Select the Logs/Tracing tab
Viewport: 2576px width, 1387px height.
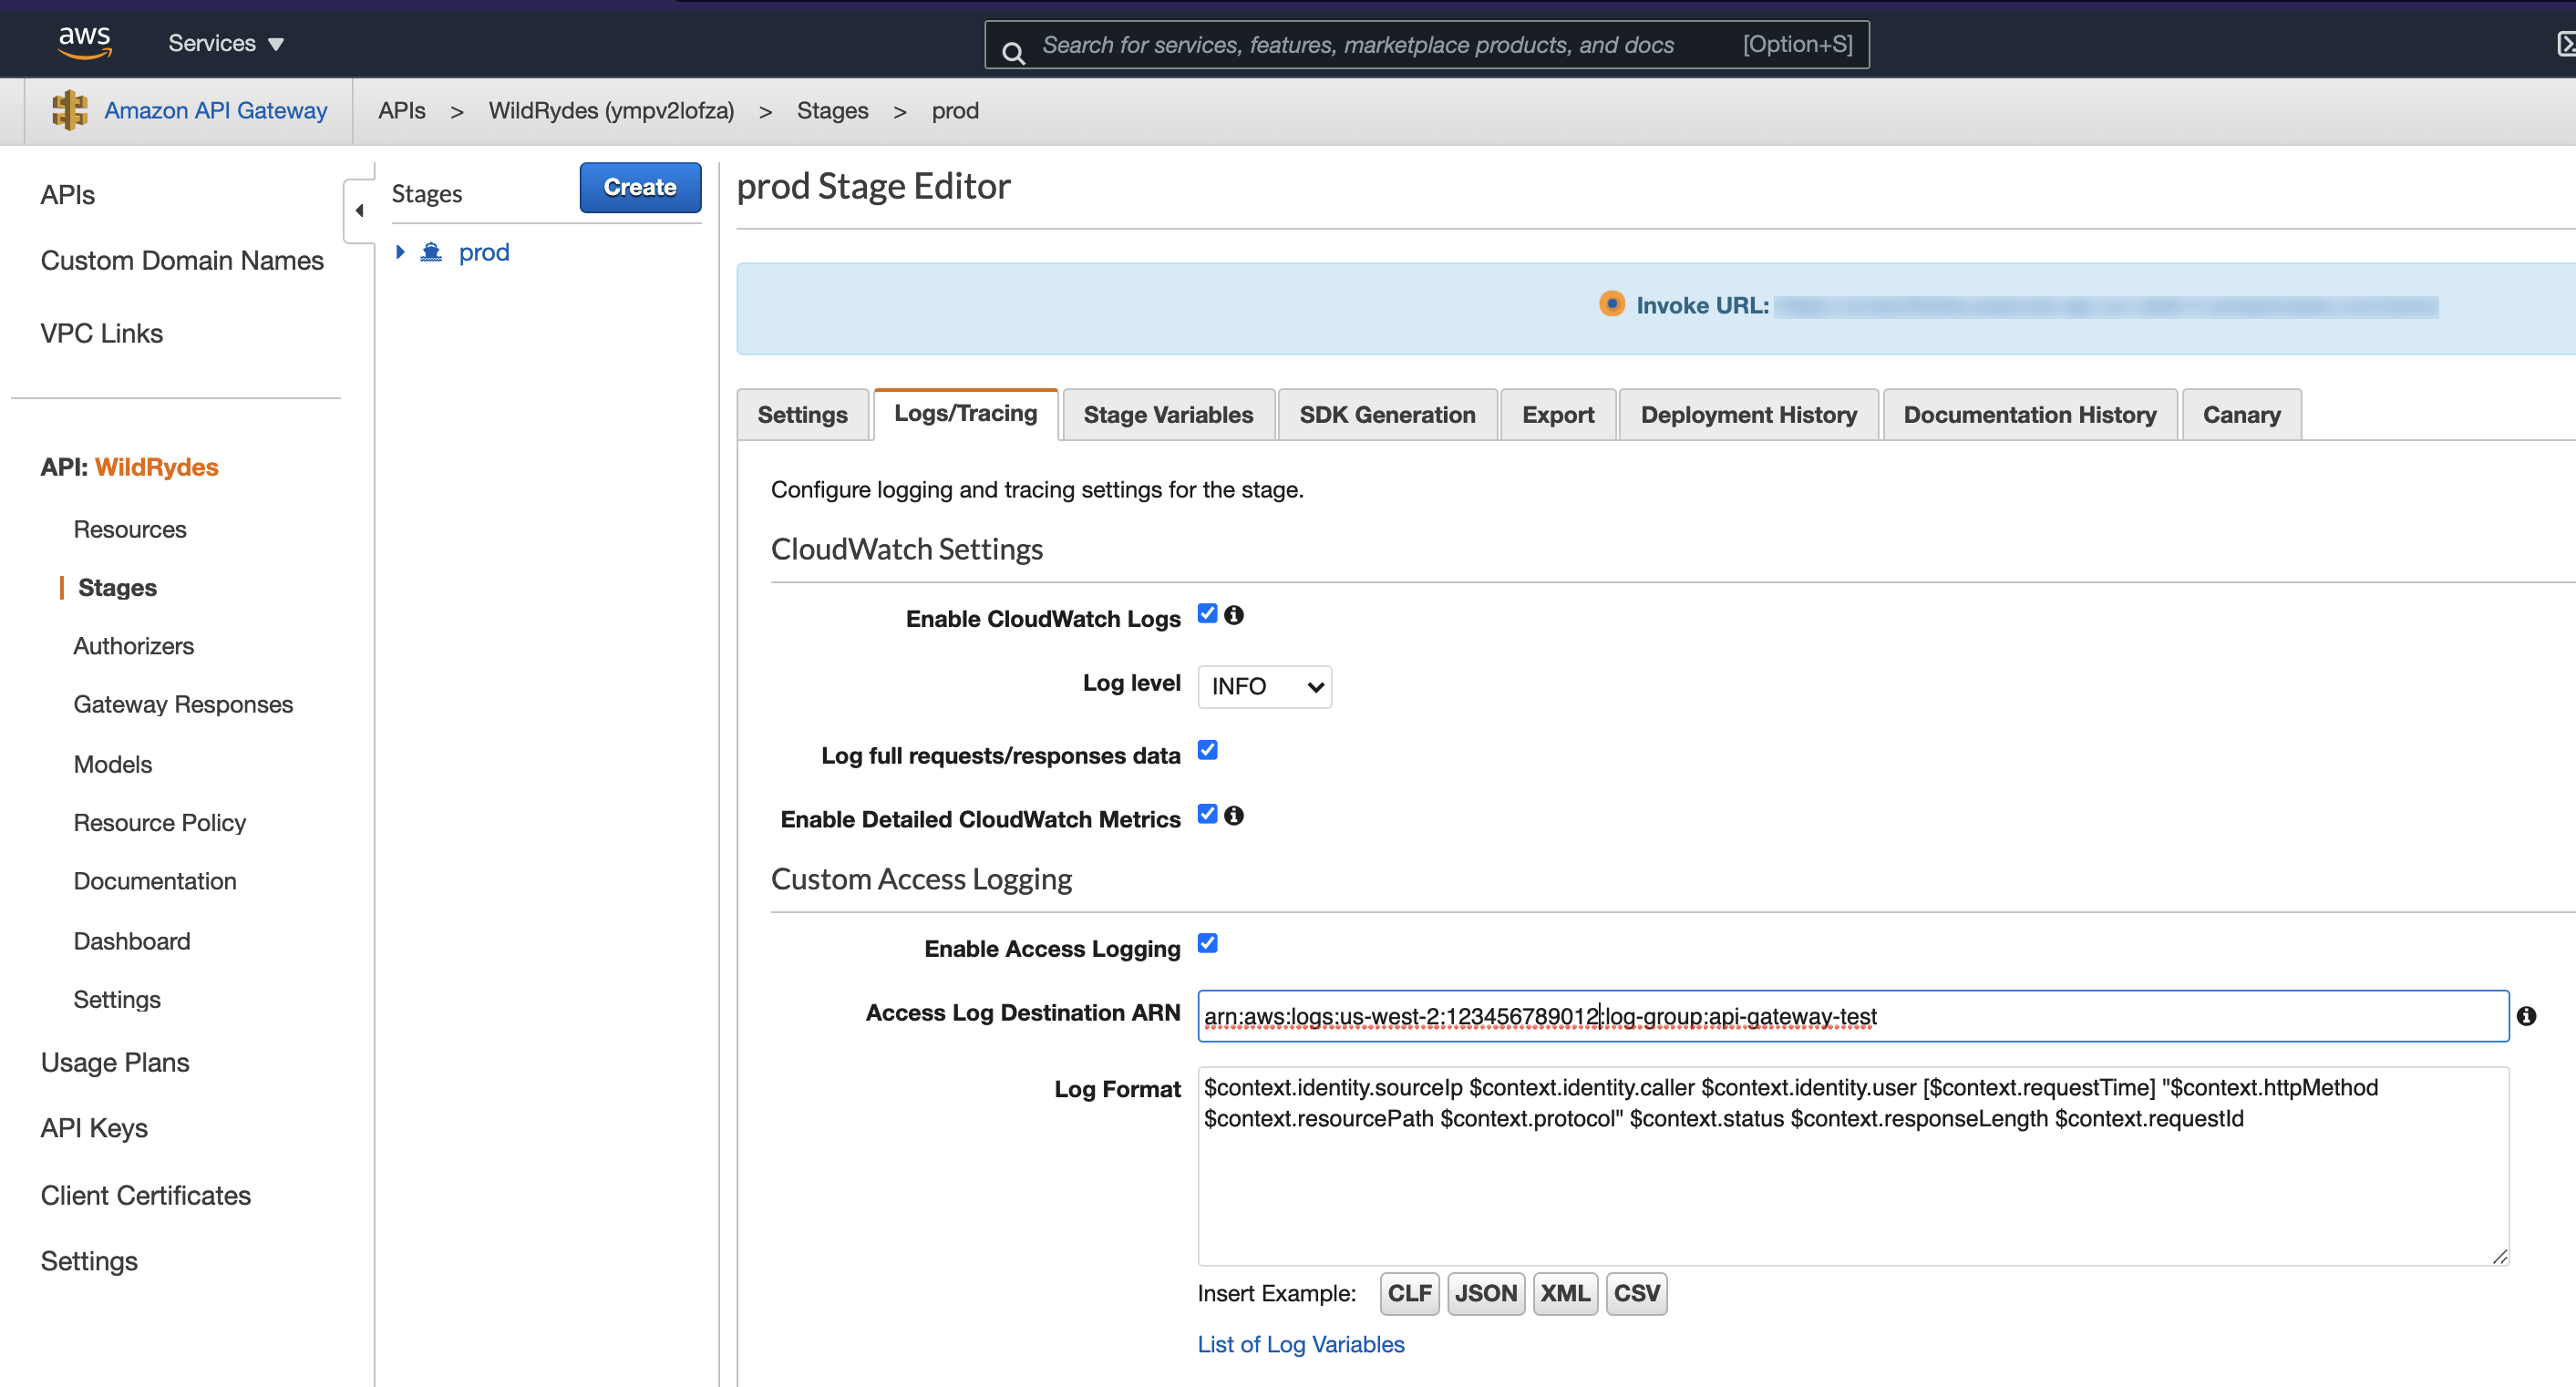coord(965,413)
